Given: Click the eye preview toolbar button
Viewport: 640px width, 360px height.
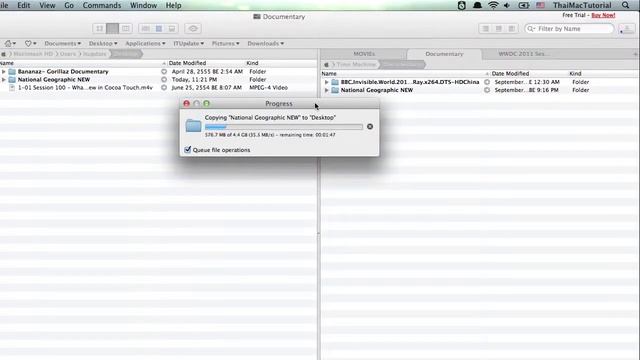Looking at the screenshot, I should [193, 29].
